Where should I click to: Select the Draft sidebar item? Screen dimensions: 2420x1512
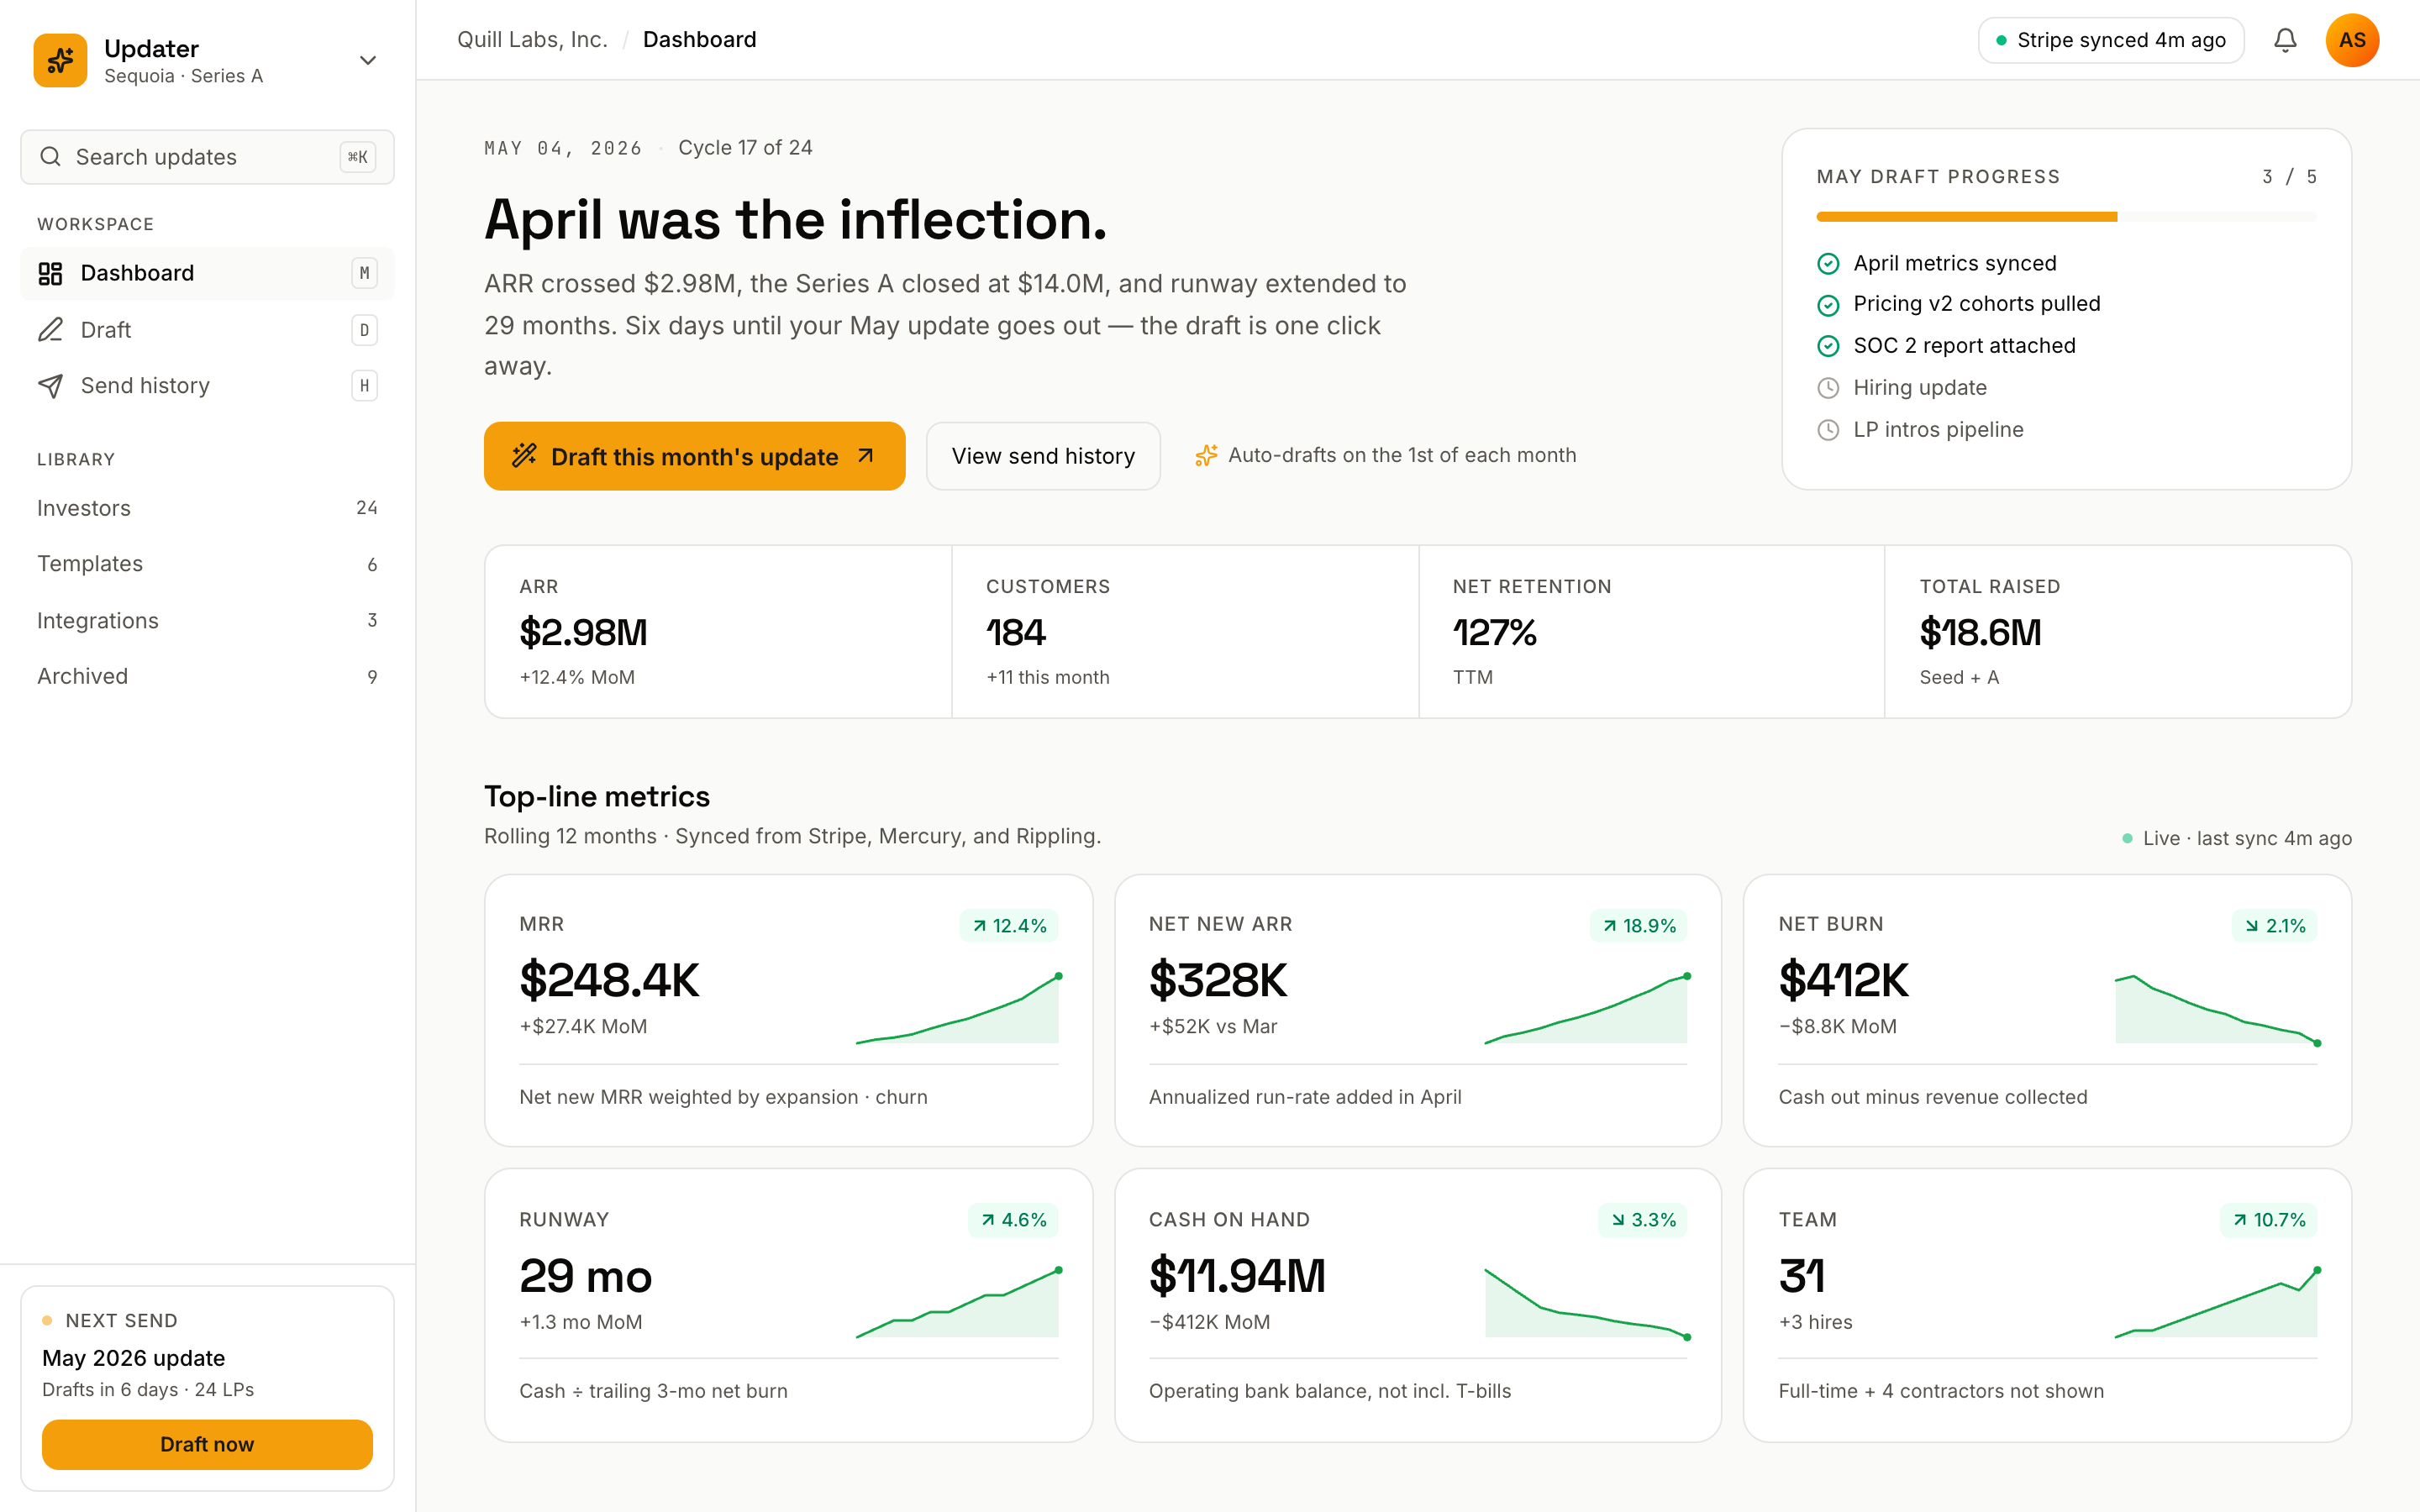(x=207, y=330)
